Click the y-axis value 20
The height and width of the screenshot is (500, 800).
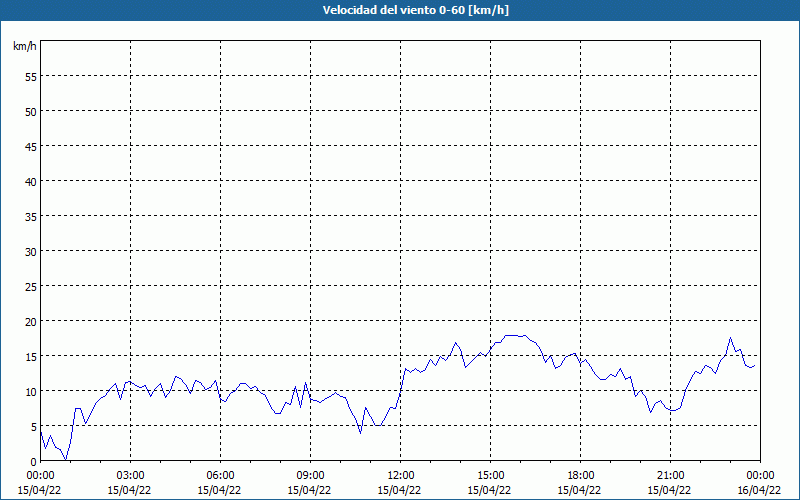click(x=31, y=321)
